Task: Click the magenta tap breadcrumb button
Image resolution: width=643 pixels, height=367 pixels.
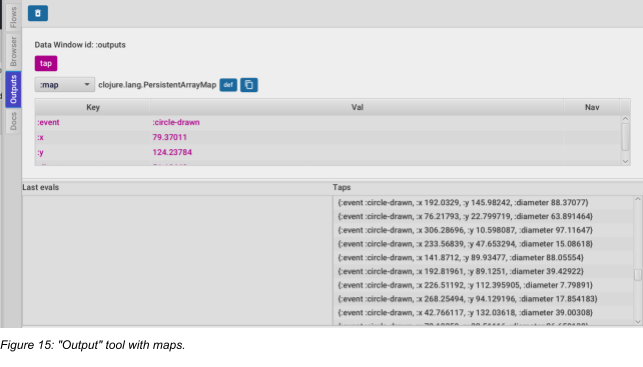Action: (46, 64)
